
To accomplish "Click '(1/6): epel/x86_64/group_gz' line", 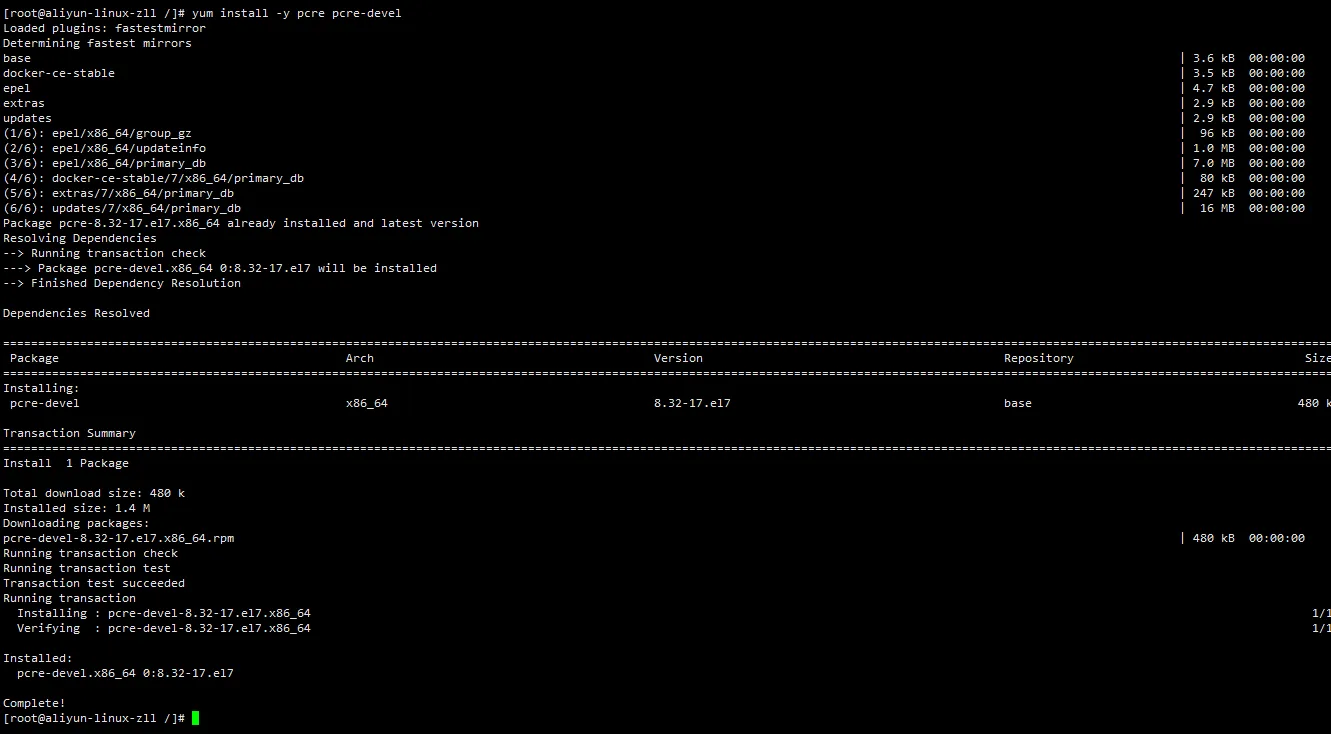I will coord(97,133).
